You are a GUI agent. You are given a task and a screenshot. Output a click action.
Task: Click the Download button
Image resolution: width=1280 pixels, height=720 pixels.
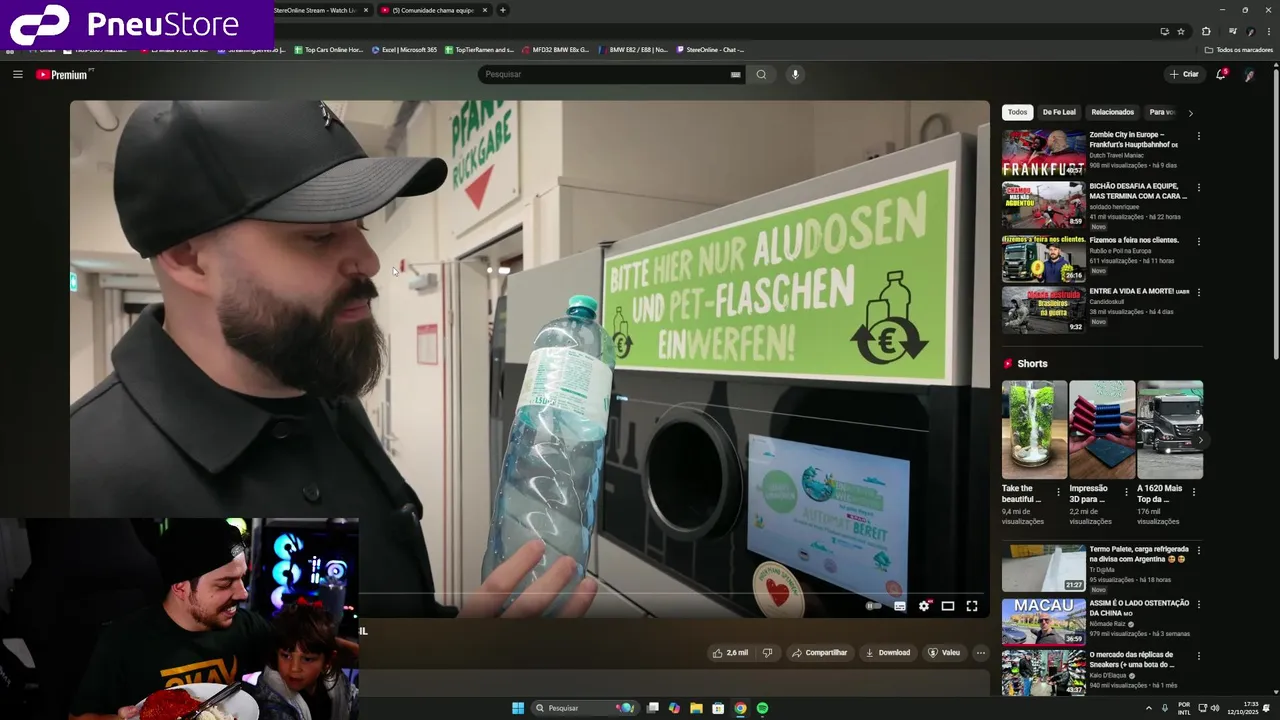pos(888,652)
